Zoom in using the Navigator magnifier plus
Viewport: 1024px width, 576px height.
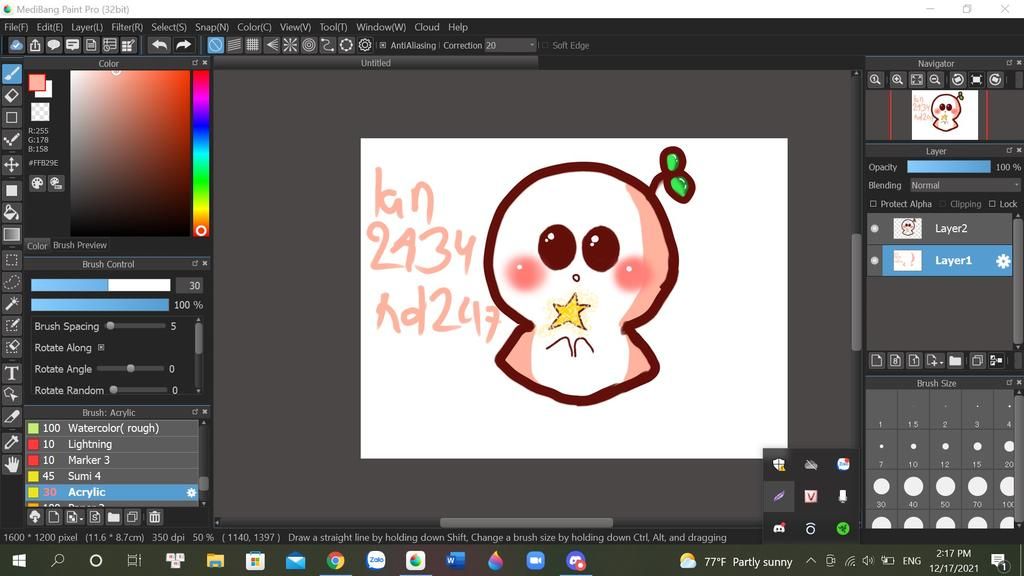pos(897,80)
